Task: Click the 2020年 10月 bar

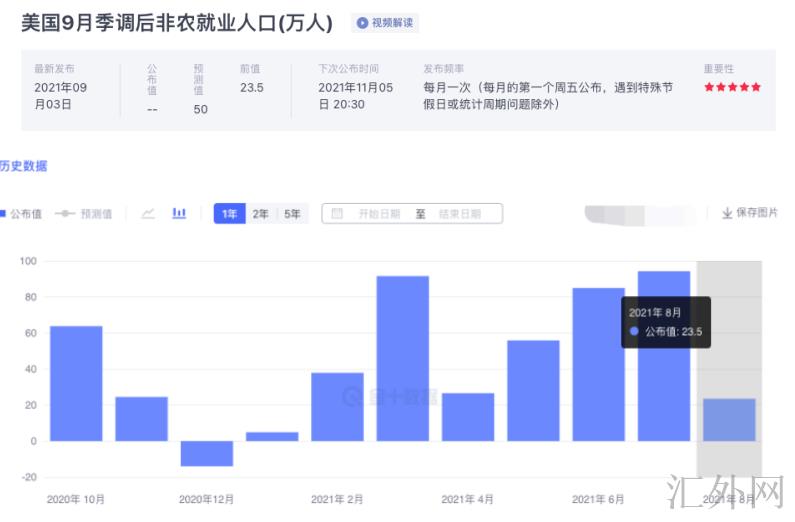Action: 76,383
